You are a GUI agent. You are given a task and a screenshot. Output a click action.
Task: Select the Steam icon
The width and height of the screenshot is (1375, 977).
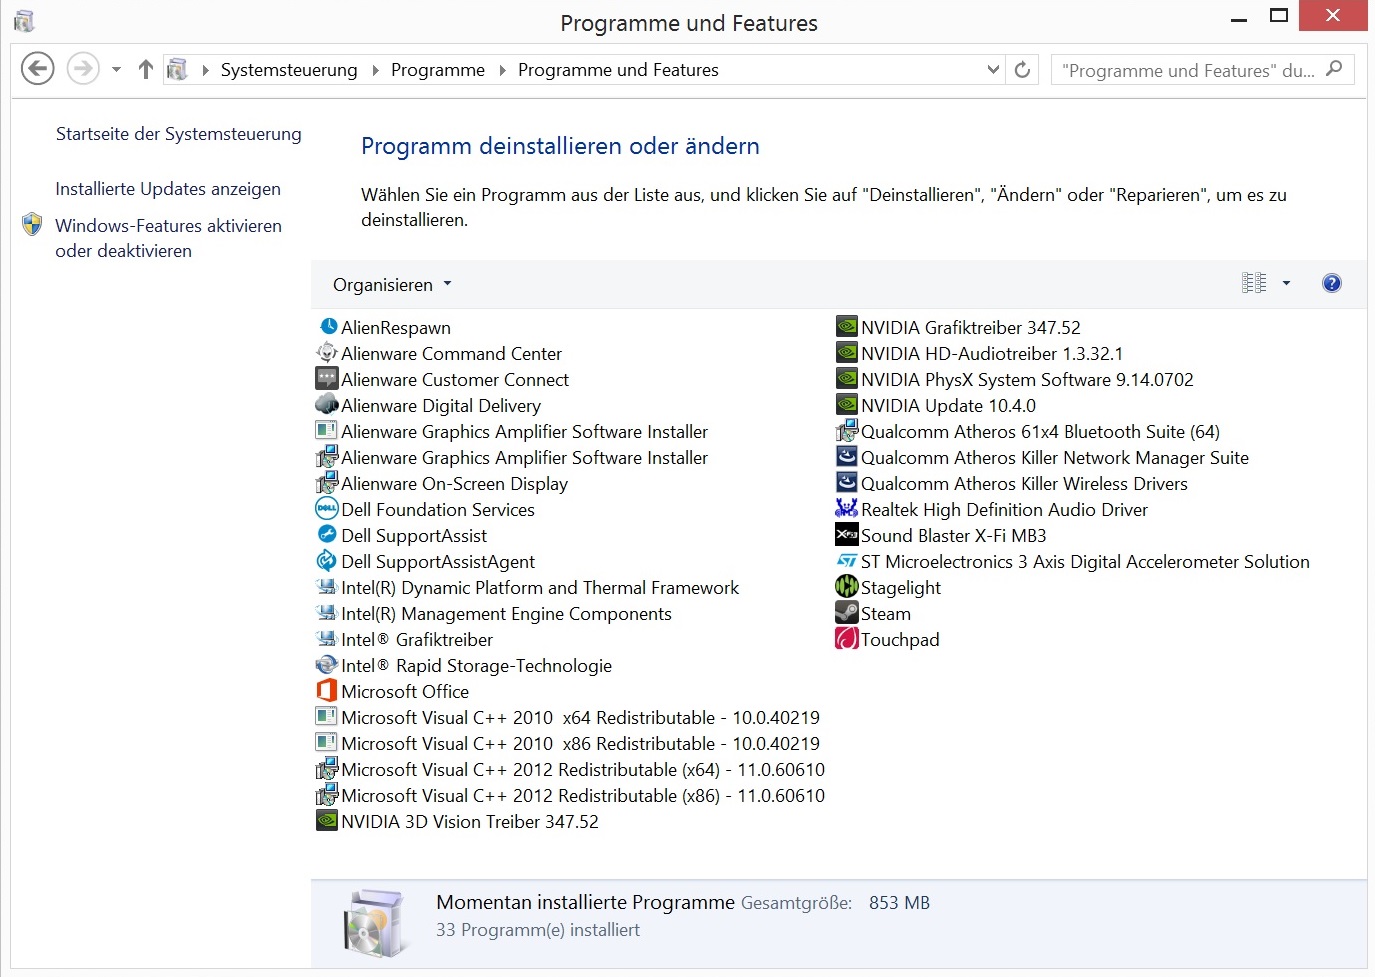pos(847,613)
